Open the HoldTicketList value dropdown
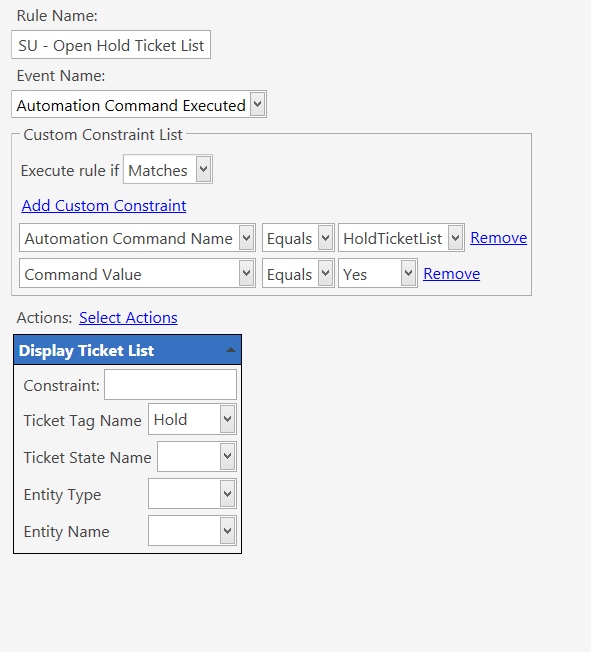 point(401,238)
